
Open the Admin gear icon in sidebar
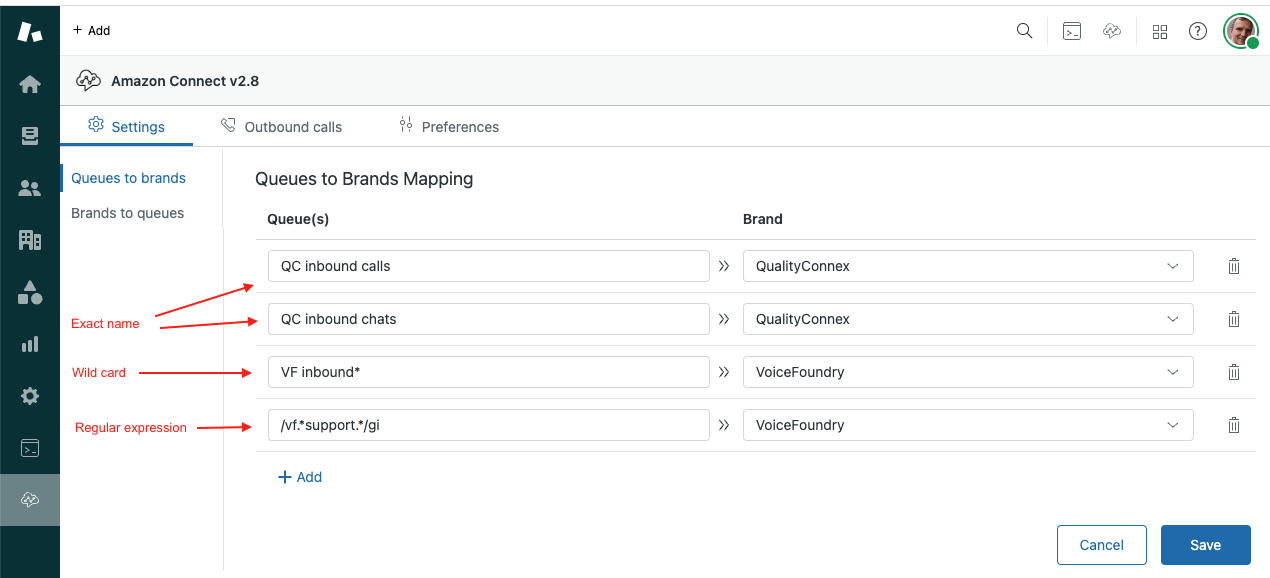tap(30, 396)
